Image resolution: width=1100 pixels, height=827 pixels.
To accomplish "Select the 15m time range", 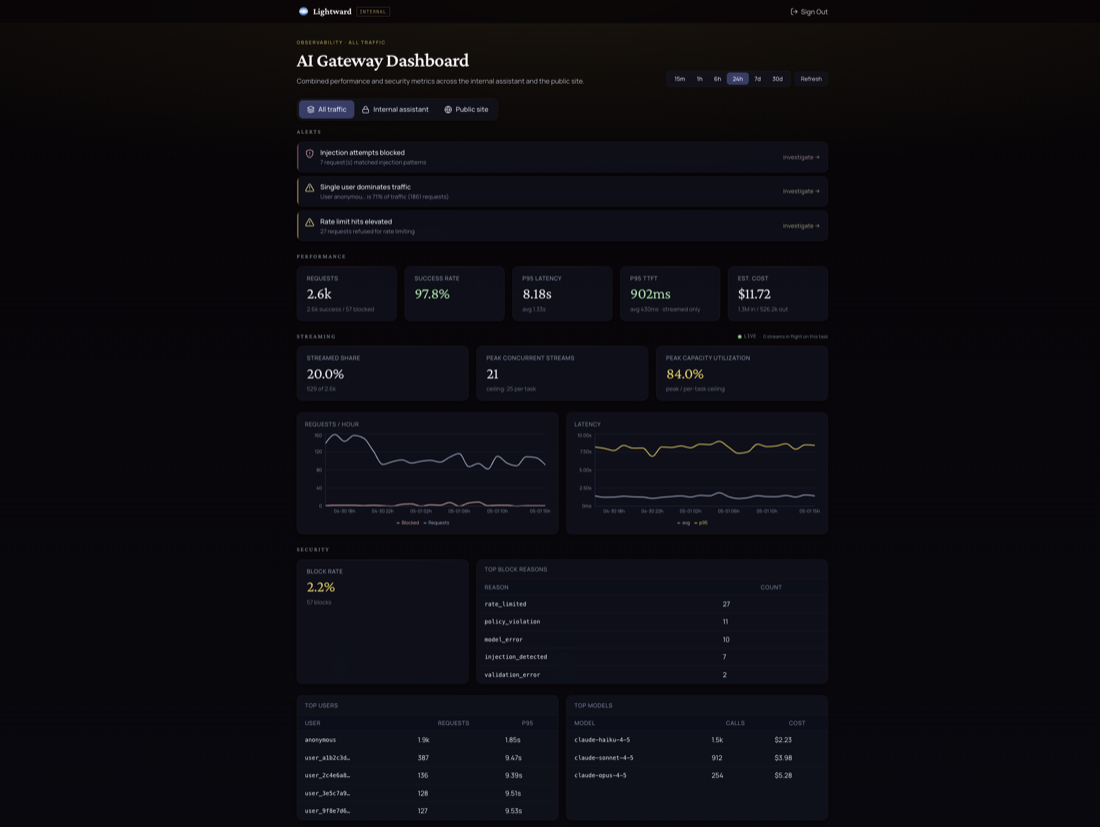I will tap(680, 79).
